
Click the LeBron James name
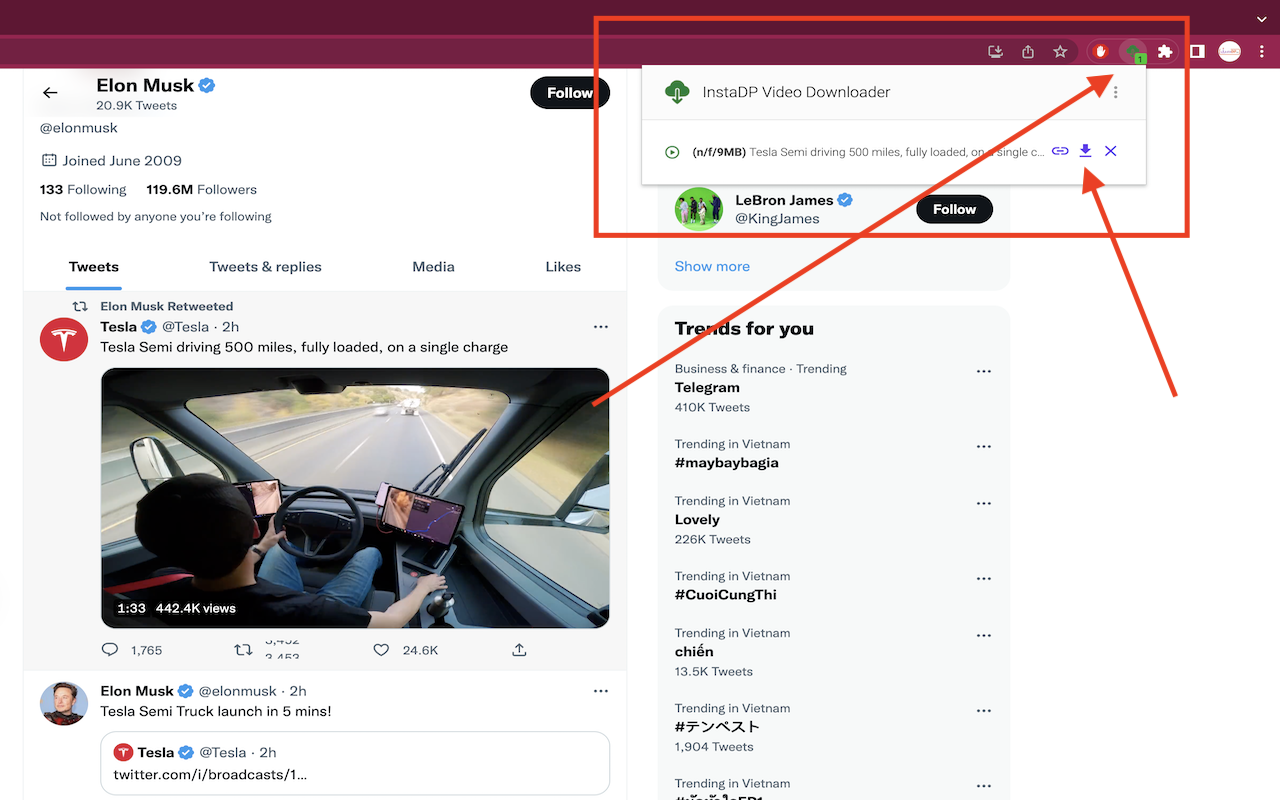(784, 200)
